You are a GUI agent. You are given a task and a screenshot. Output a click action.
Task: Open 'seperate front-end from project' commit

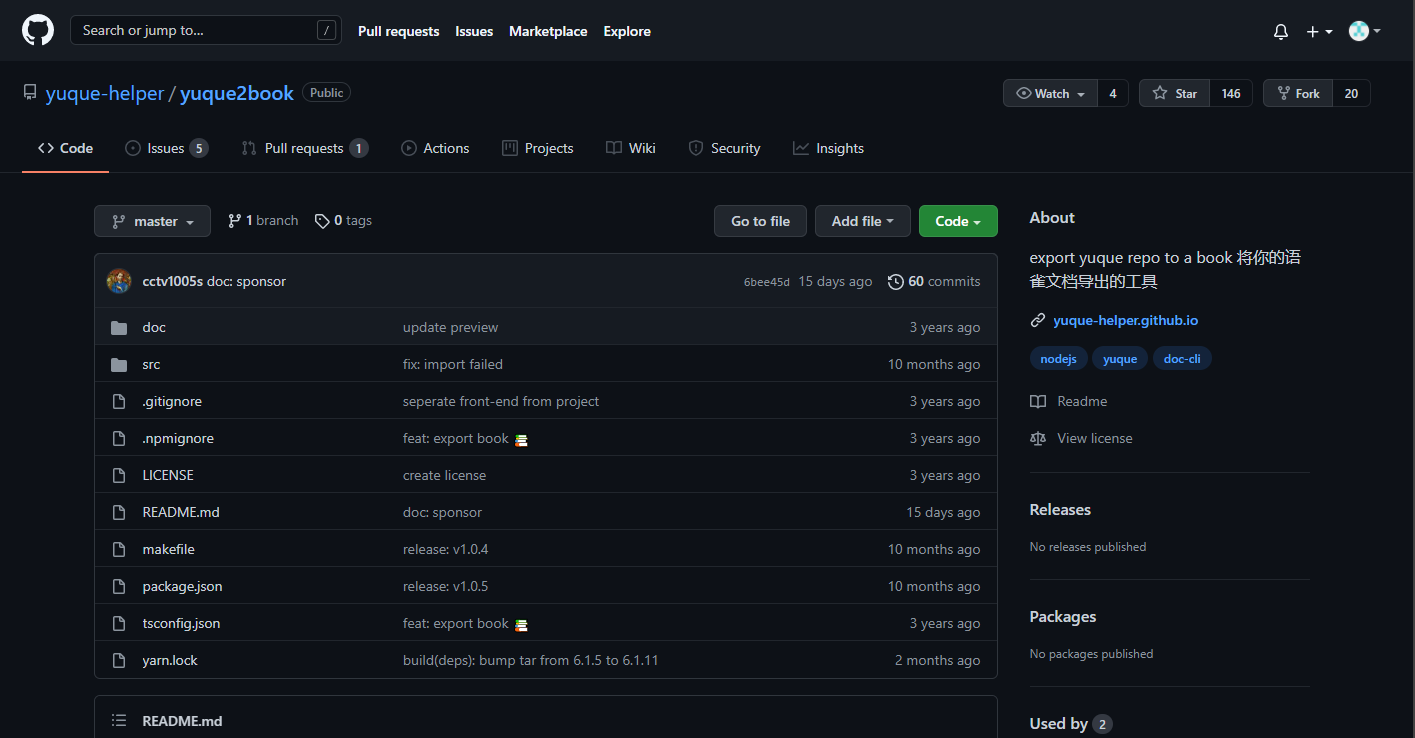coord(501,401)
